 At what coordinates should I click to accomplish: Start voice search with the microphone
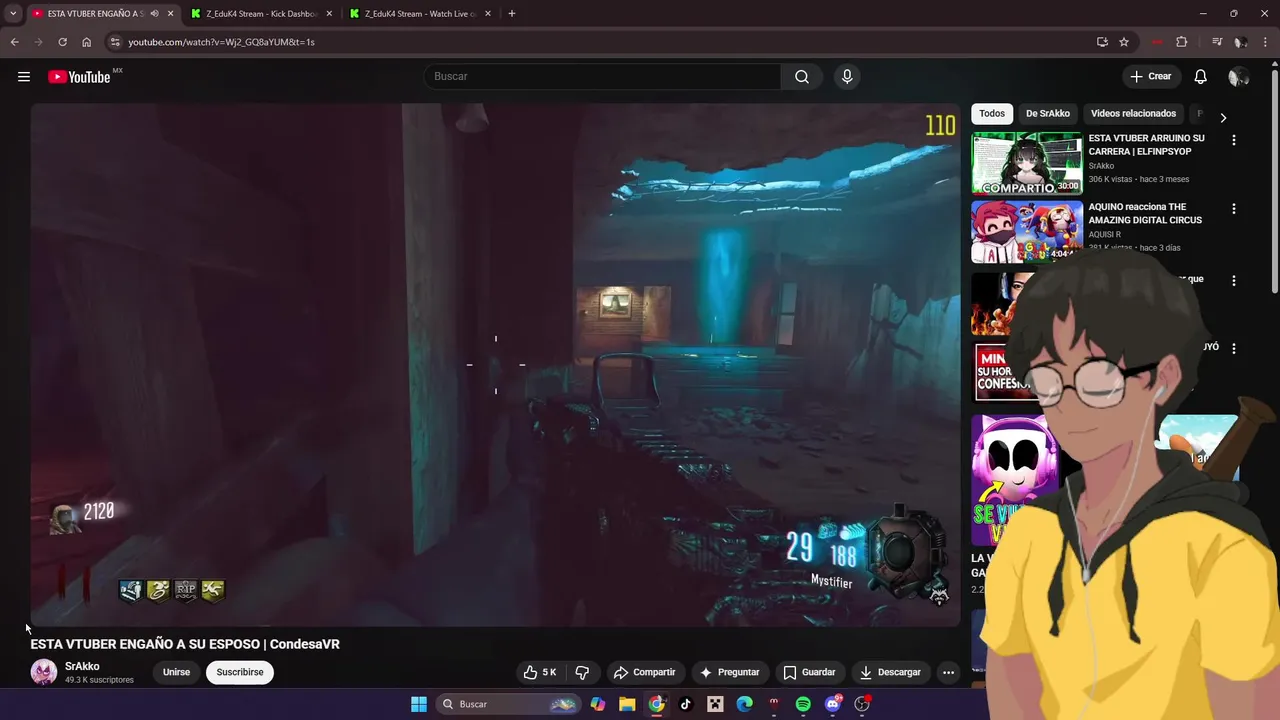(x=847, y=77)
